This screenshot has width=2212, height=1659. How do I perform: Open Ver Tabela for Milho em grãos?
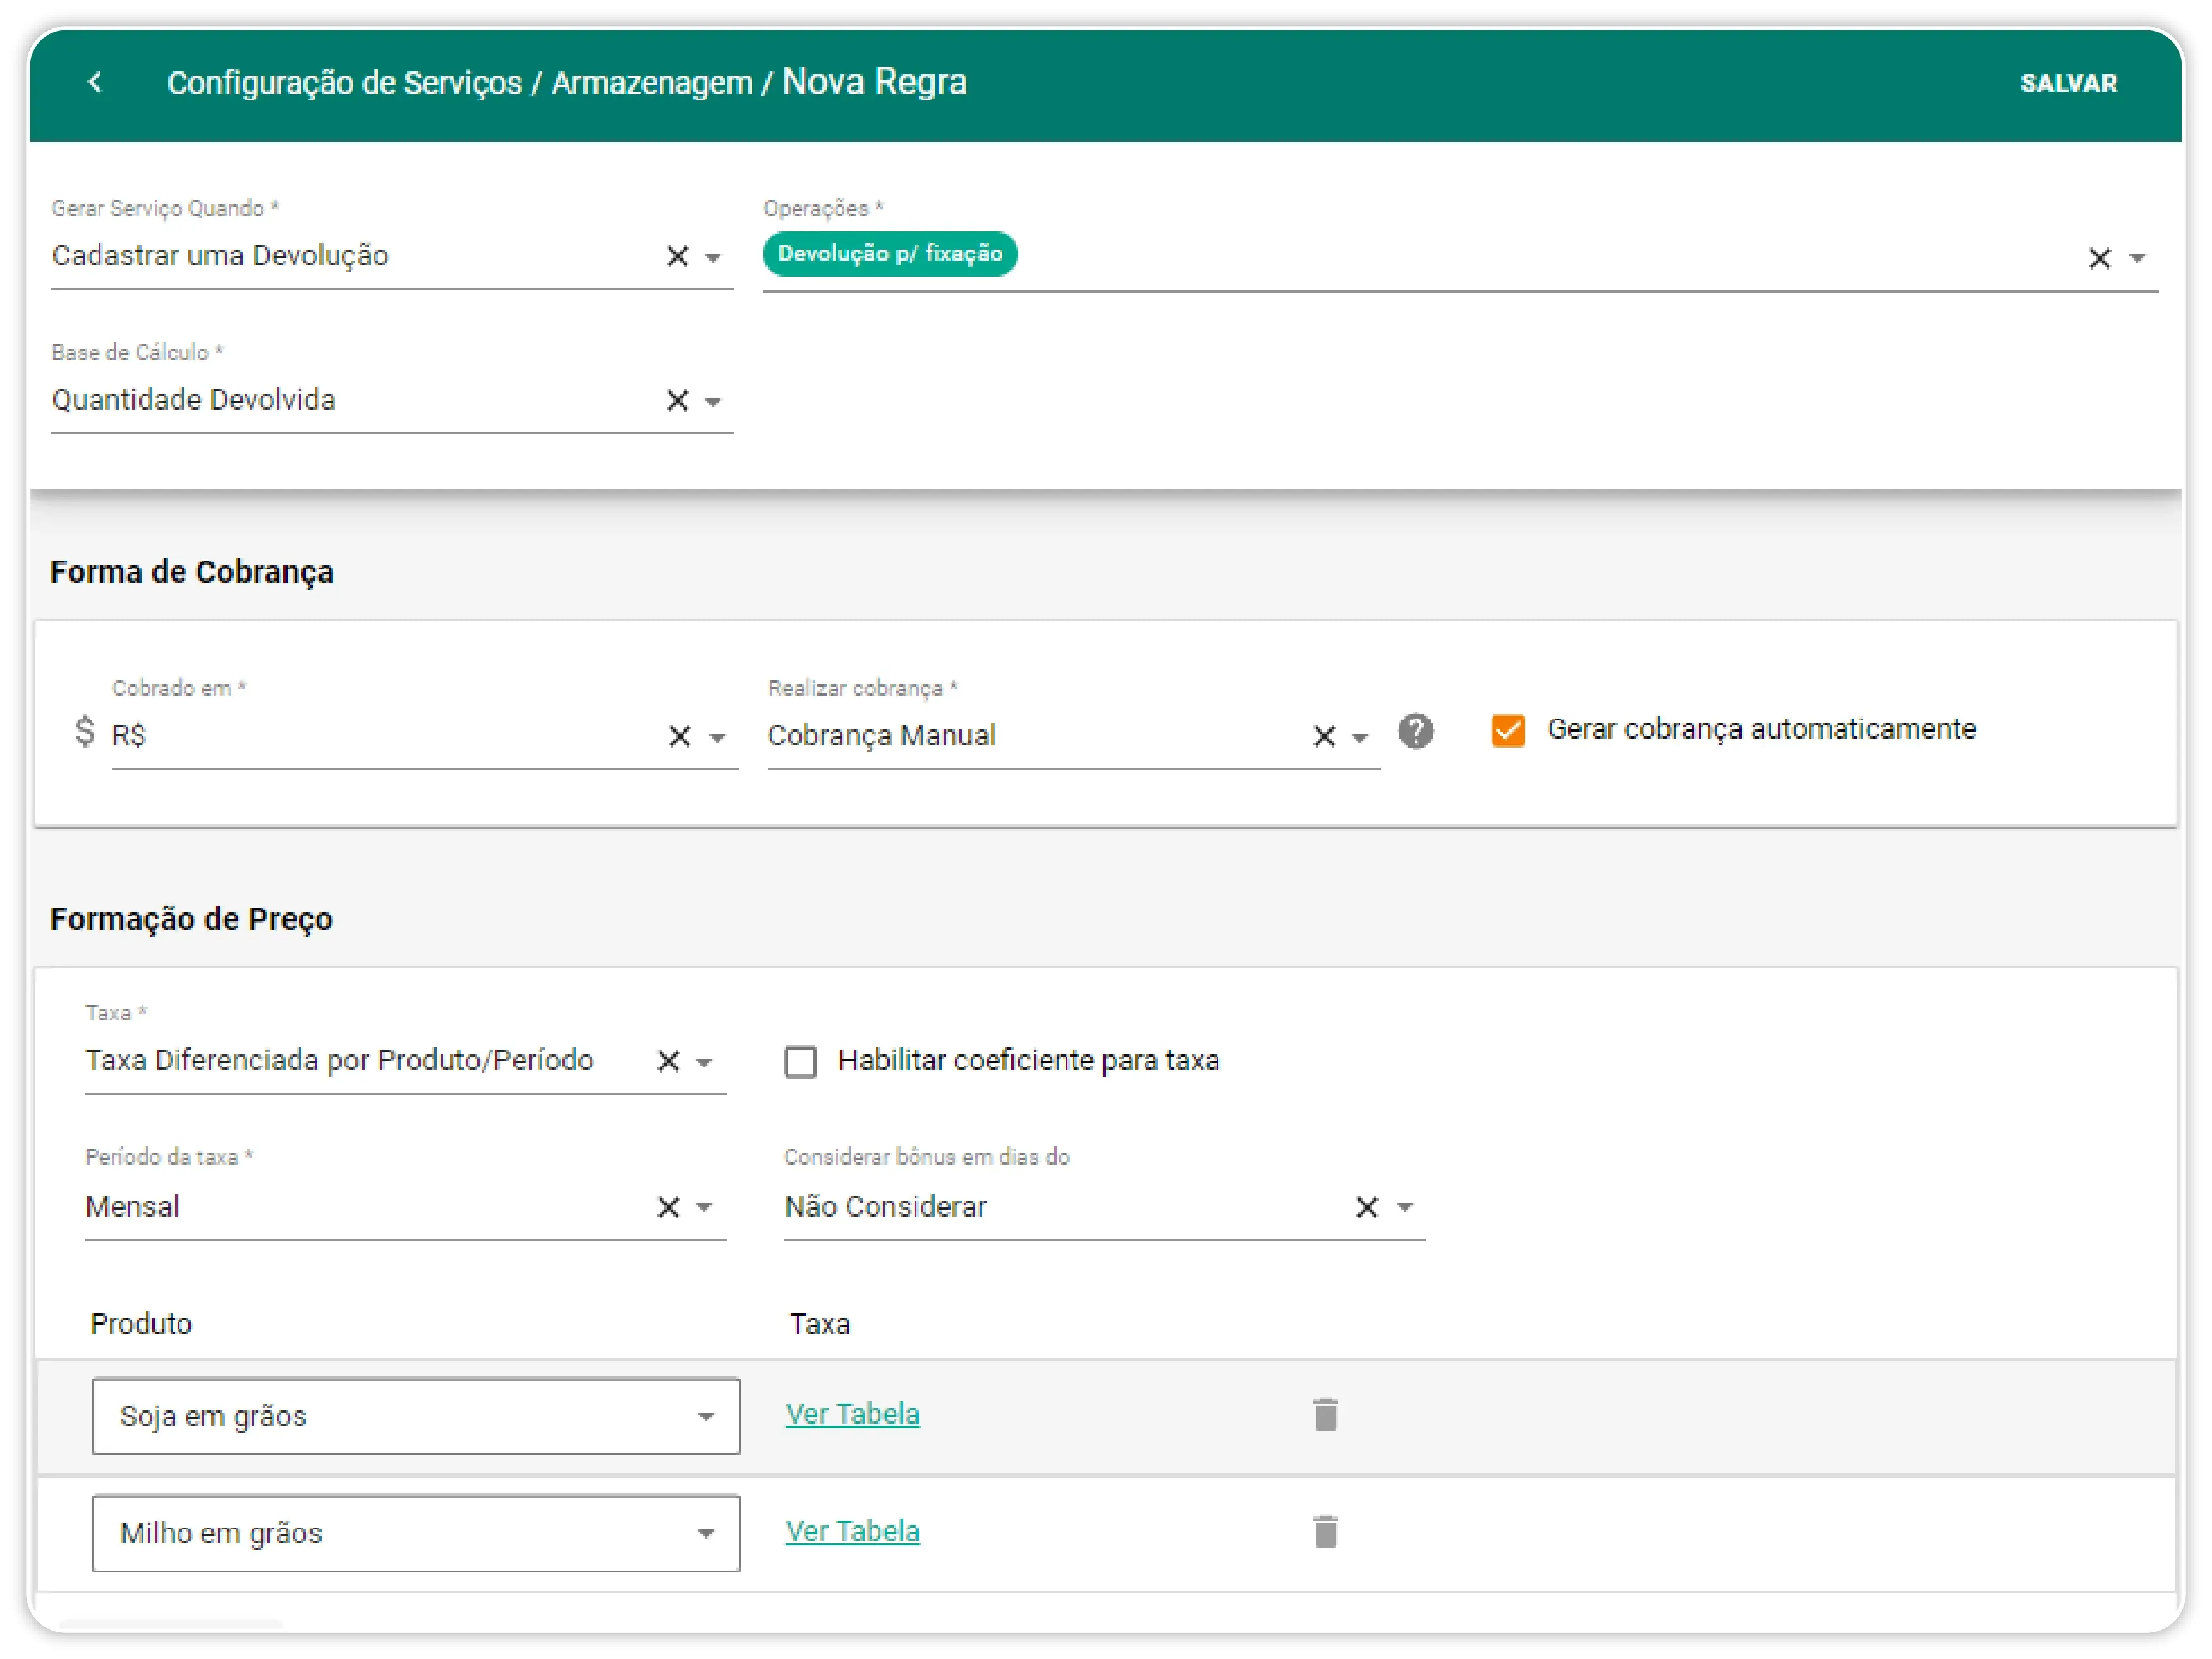[852, 1531]
